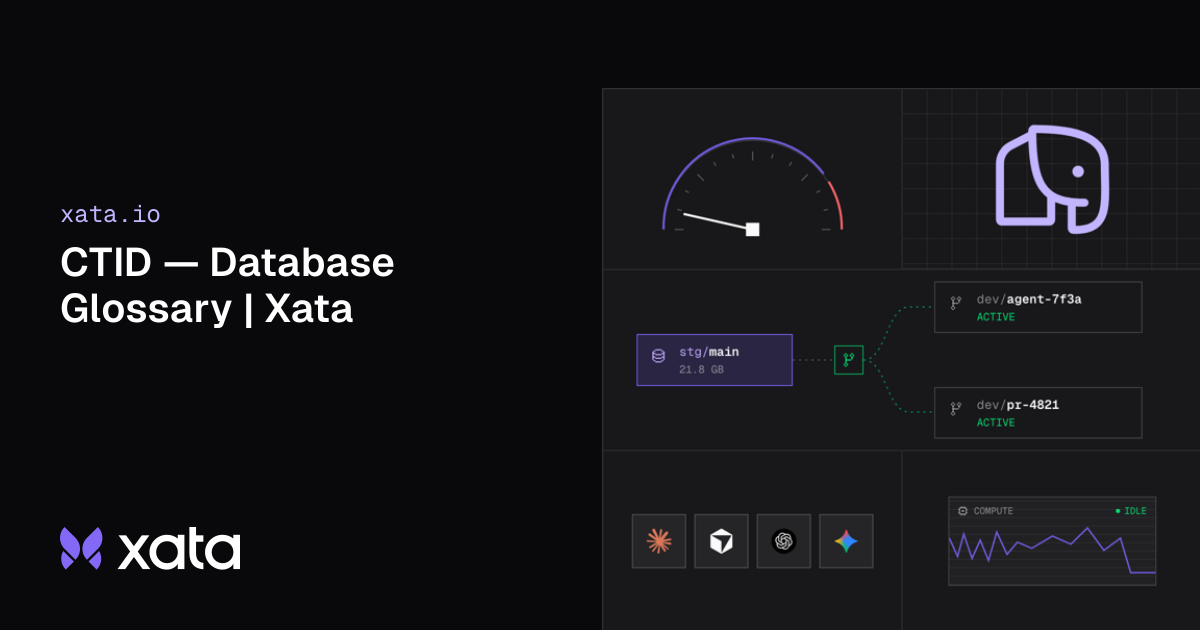1200x630 pixels.
Task: Click the 'CTID — Database Glossary | Xata' title
Action: tap(227, 285)
